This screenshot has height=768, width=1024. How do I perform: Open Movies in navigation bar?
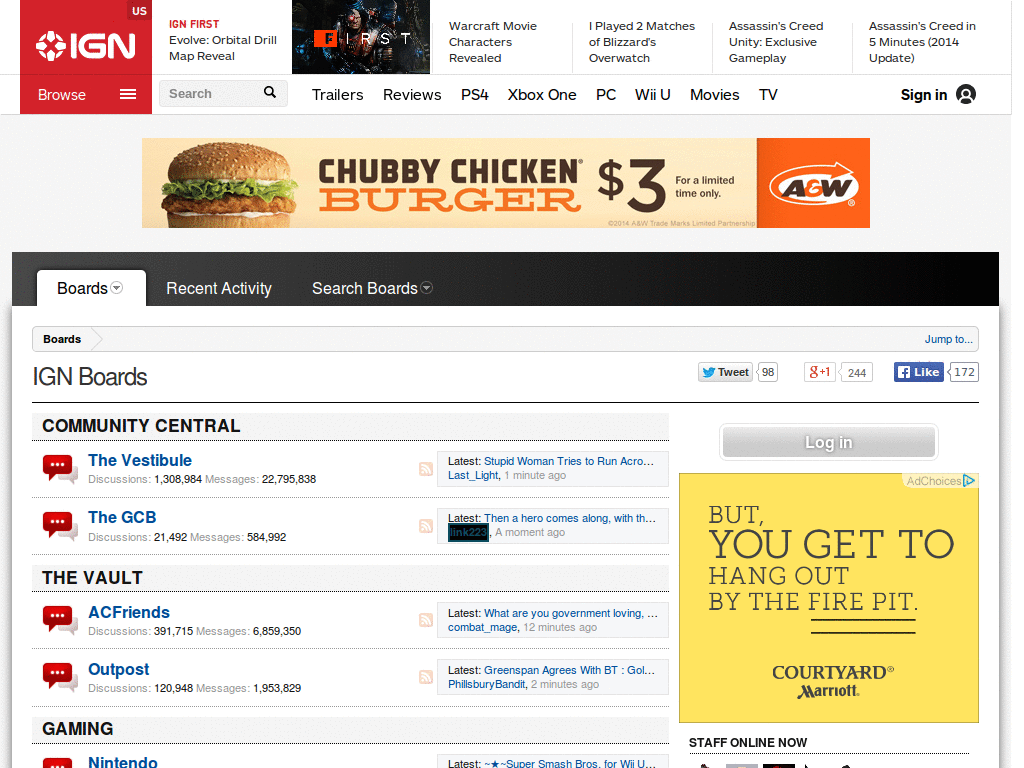714,95
